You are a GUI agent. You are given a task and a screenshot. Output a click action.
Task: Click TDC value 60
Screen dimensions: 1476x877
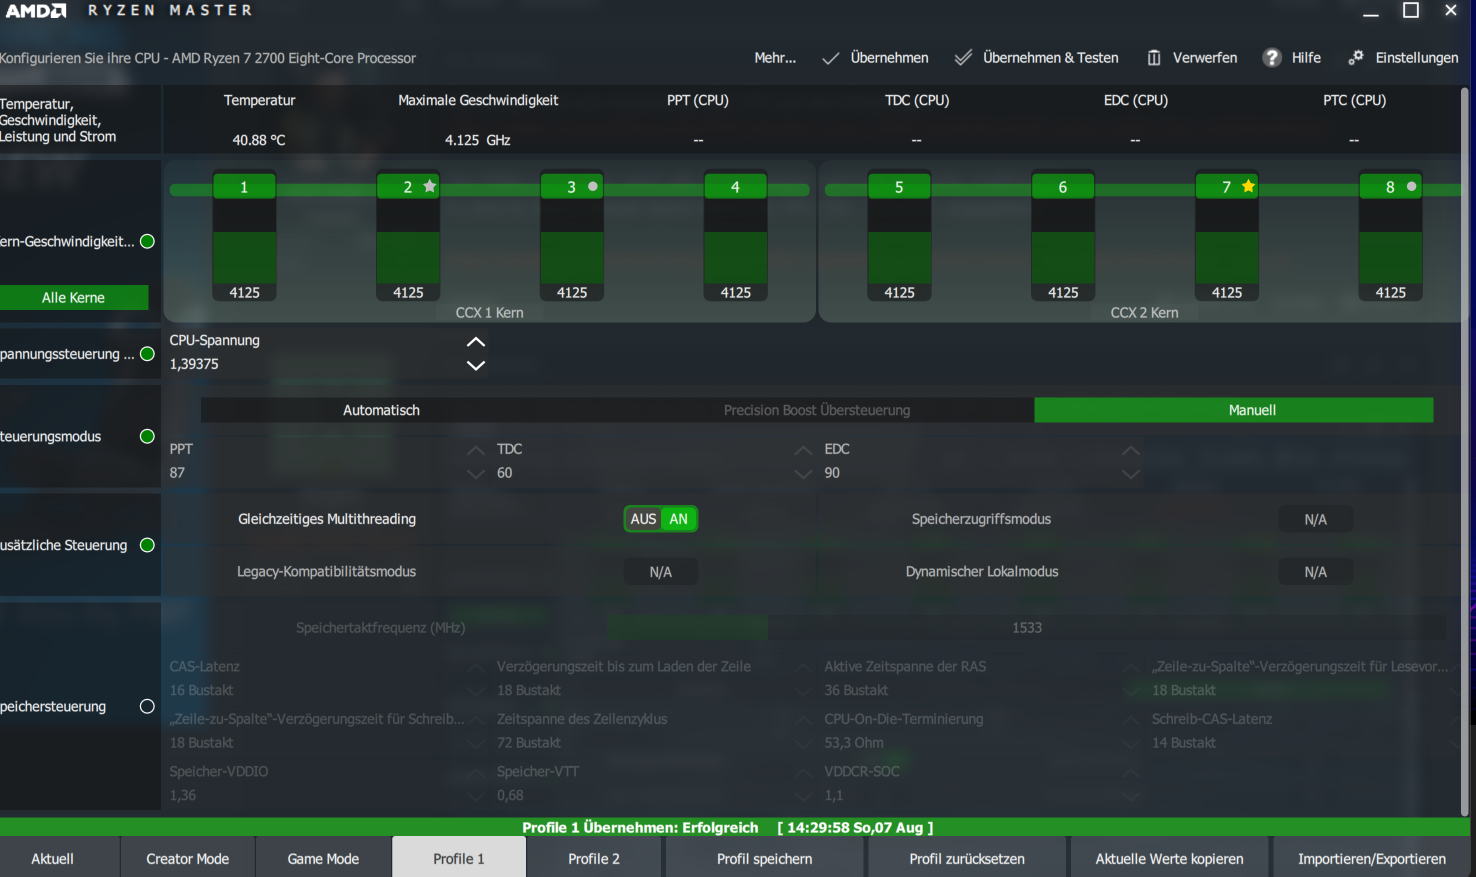(504, 473)
